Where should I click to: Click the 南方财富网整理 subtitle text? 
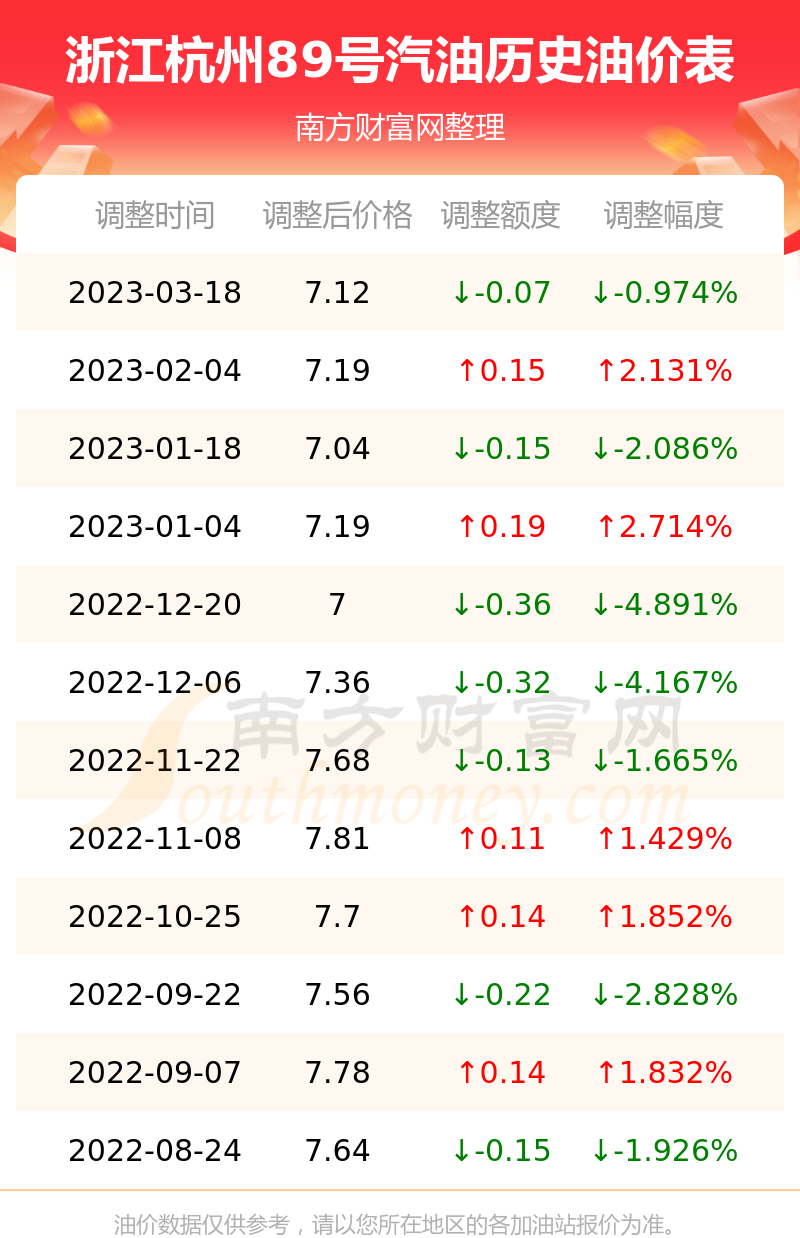400,128
